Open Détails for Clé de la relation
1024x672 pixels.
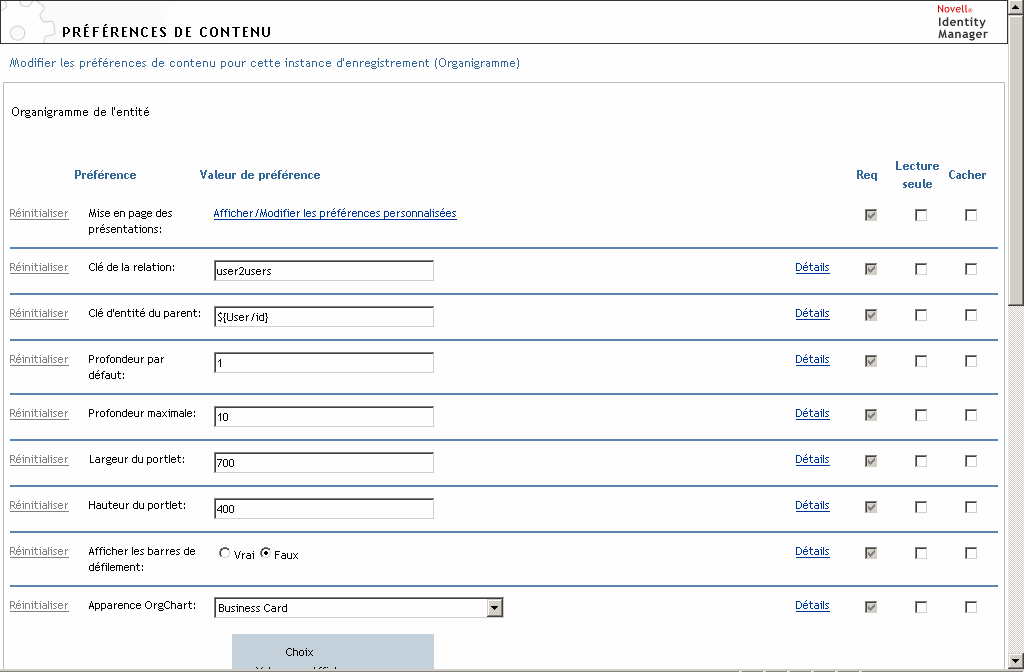812,267
